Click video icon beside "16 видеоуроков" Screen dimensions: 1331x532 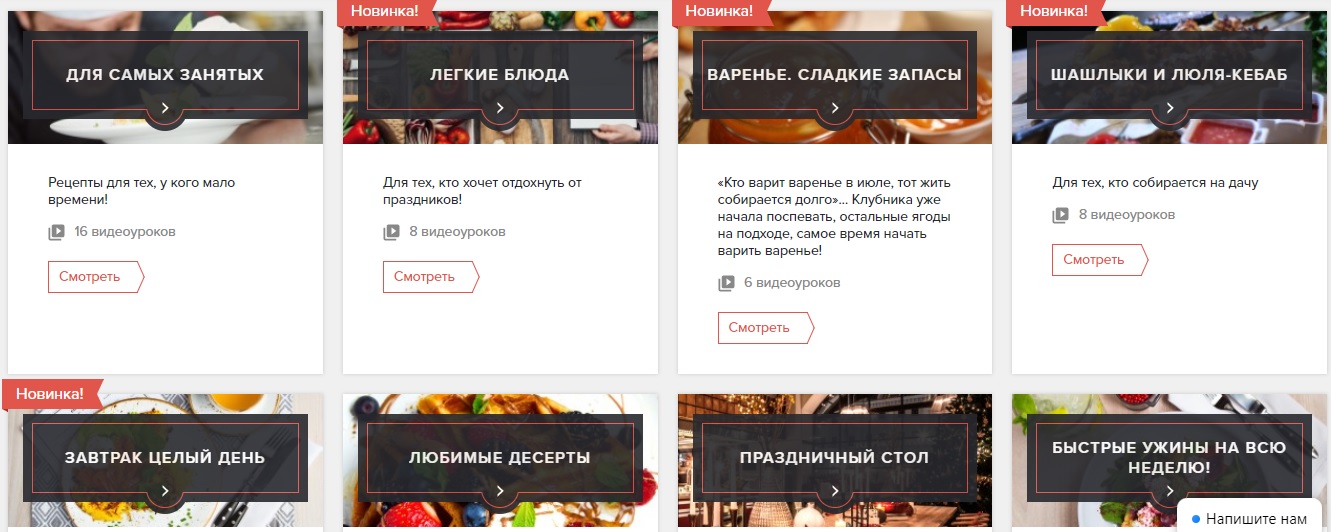[x=56, y=232]
